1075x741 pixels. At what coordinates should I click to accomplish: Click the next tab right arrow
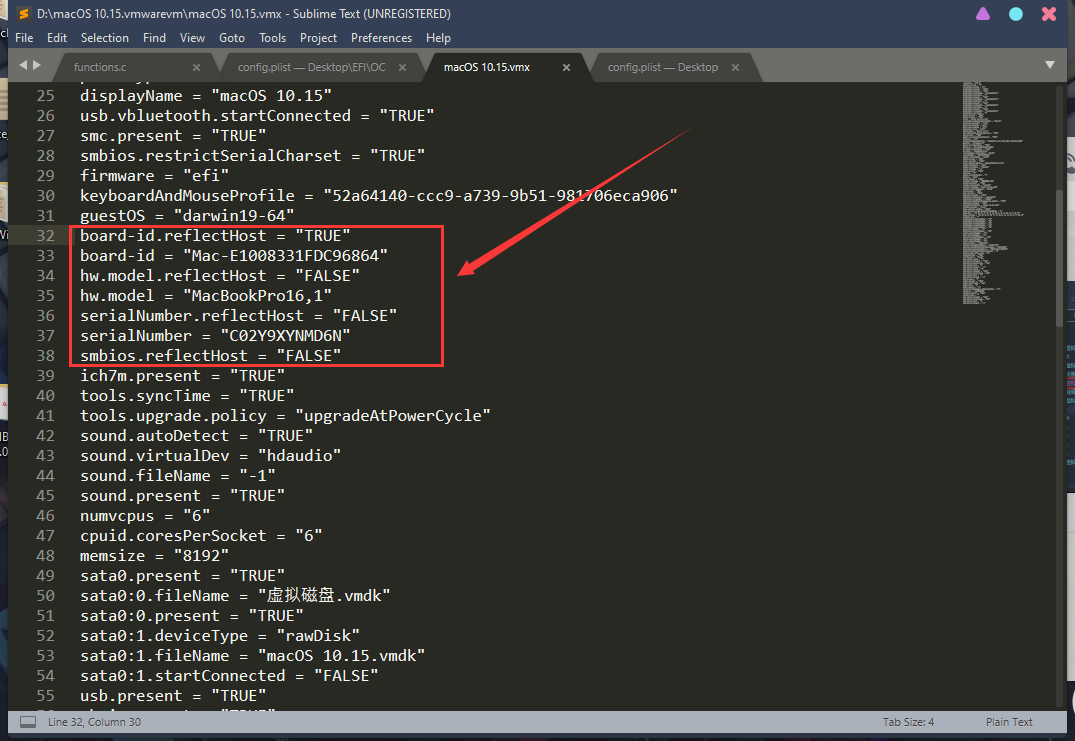coord(37,65)
